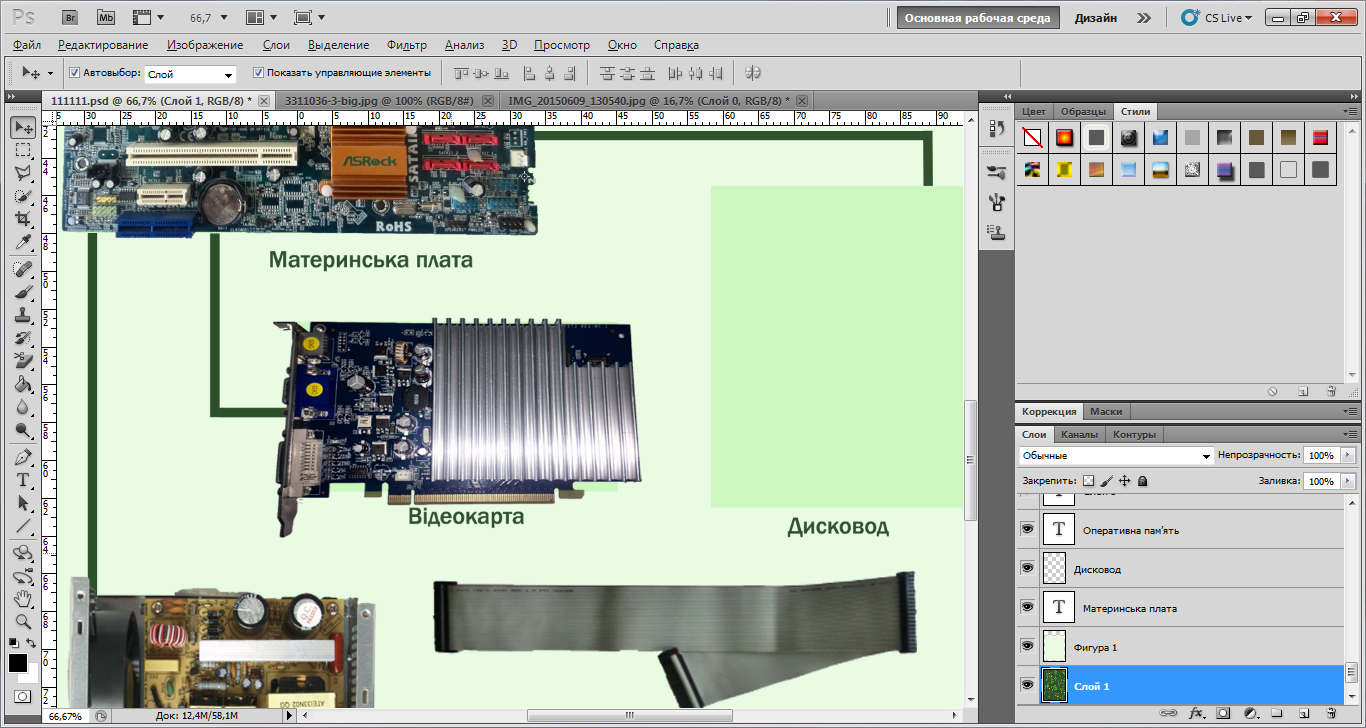This screenshot has width=1366, height=728.
Task: Delete layer using the Layers panel trash icon
Action: point(1331,714)
